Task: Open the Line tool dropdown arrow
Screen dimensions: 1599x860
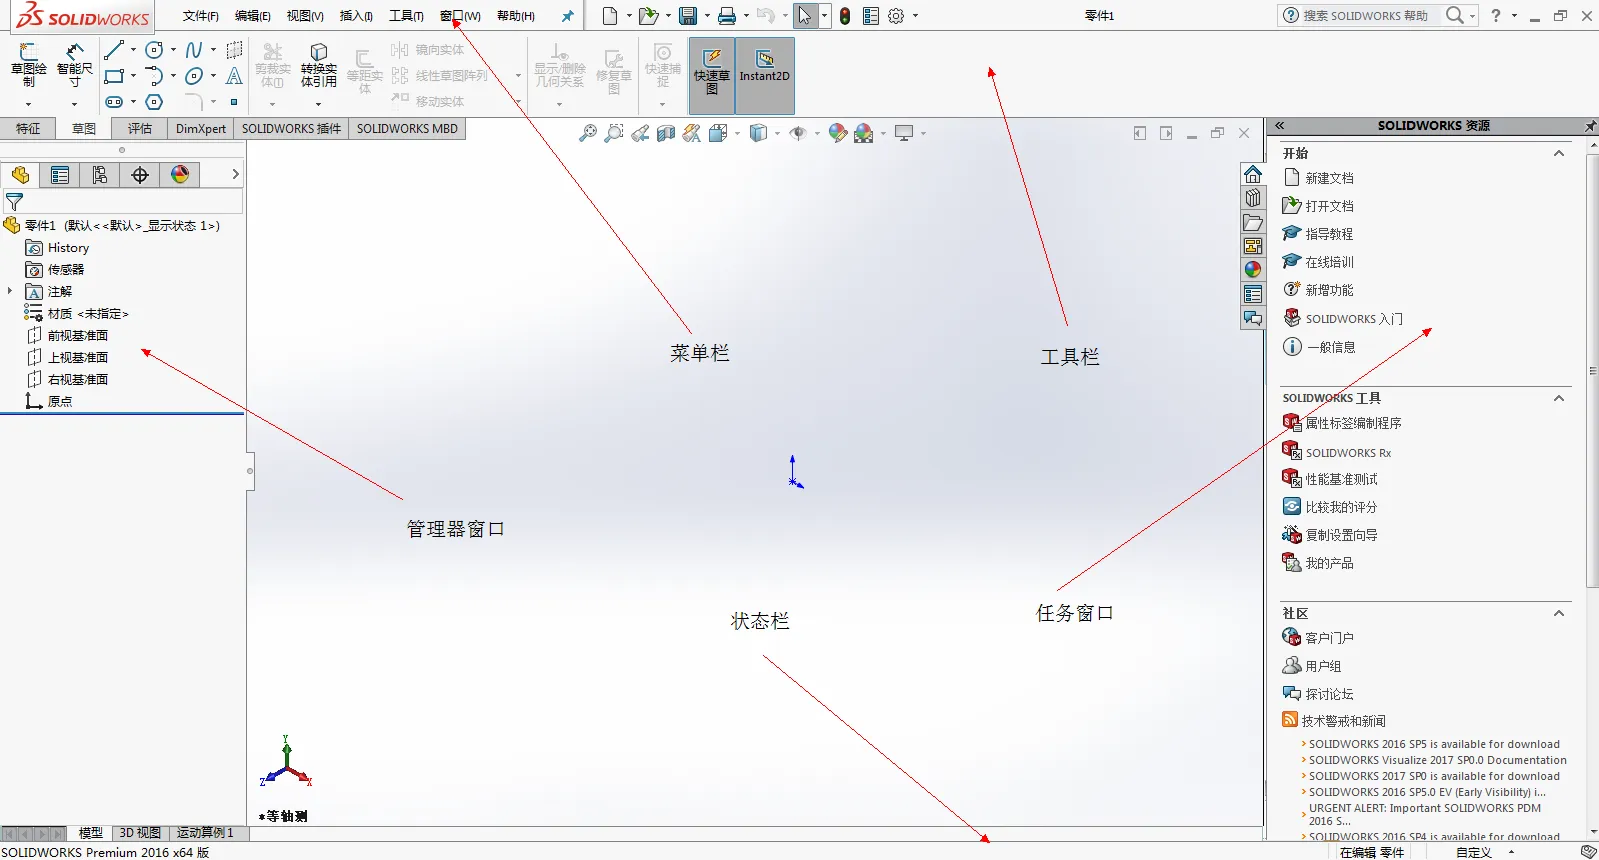Action: 133,50
